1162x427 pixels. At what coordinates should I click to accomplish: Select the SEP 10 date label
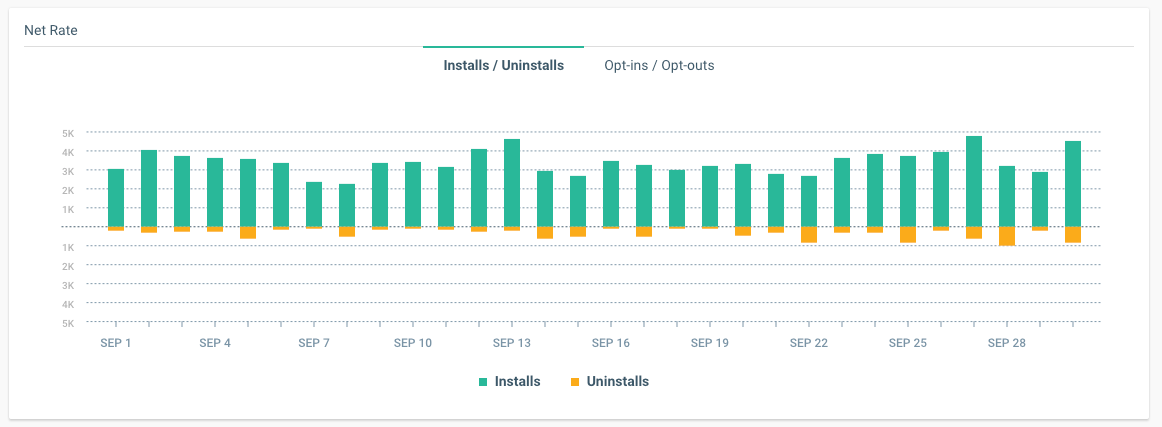(x=413, y=343)
